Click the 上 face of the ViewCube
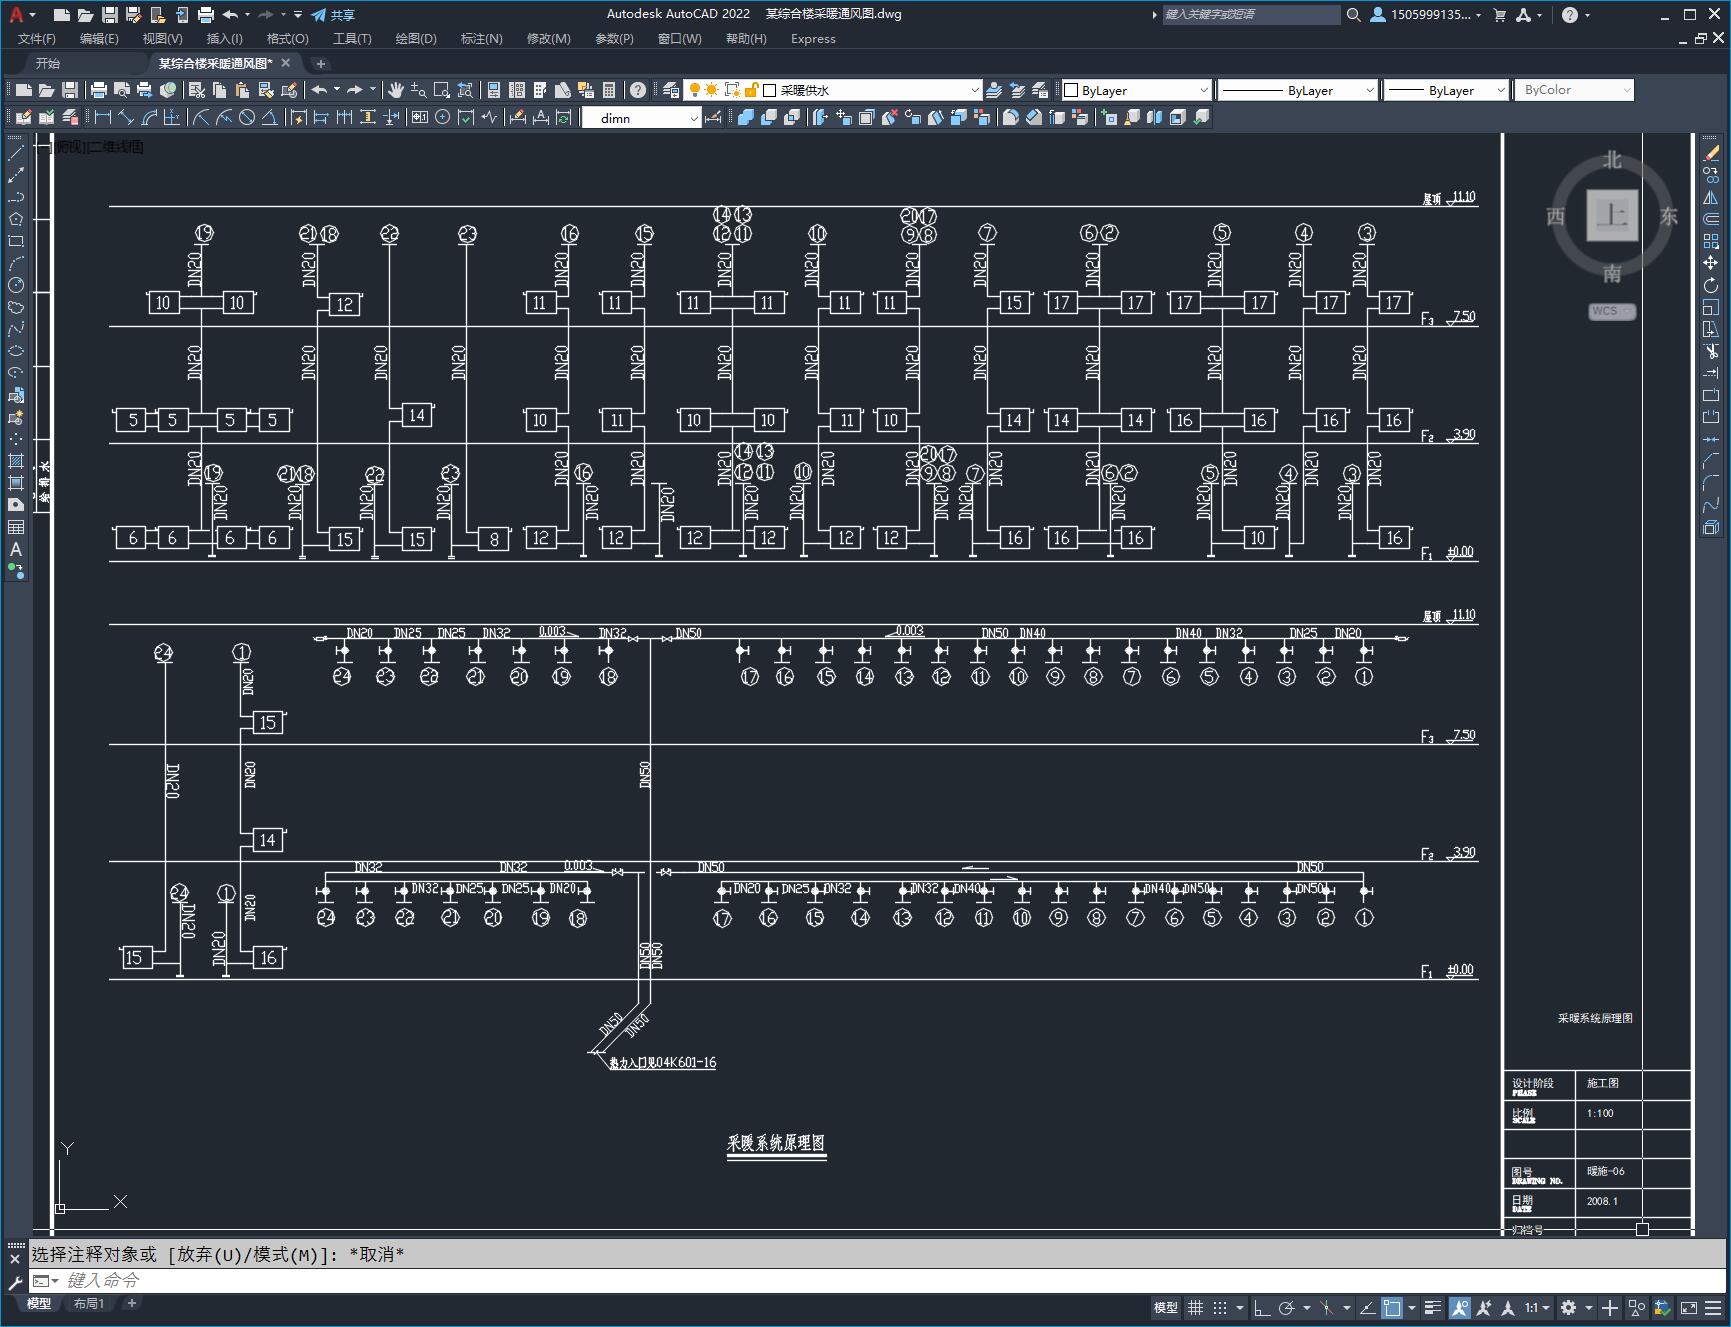The height and width of the screenshot is (1327, 1731). coord(1612,215)
